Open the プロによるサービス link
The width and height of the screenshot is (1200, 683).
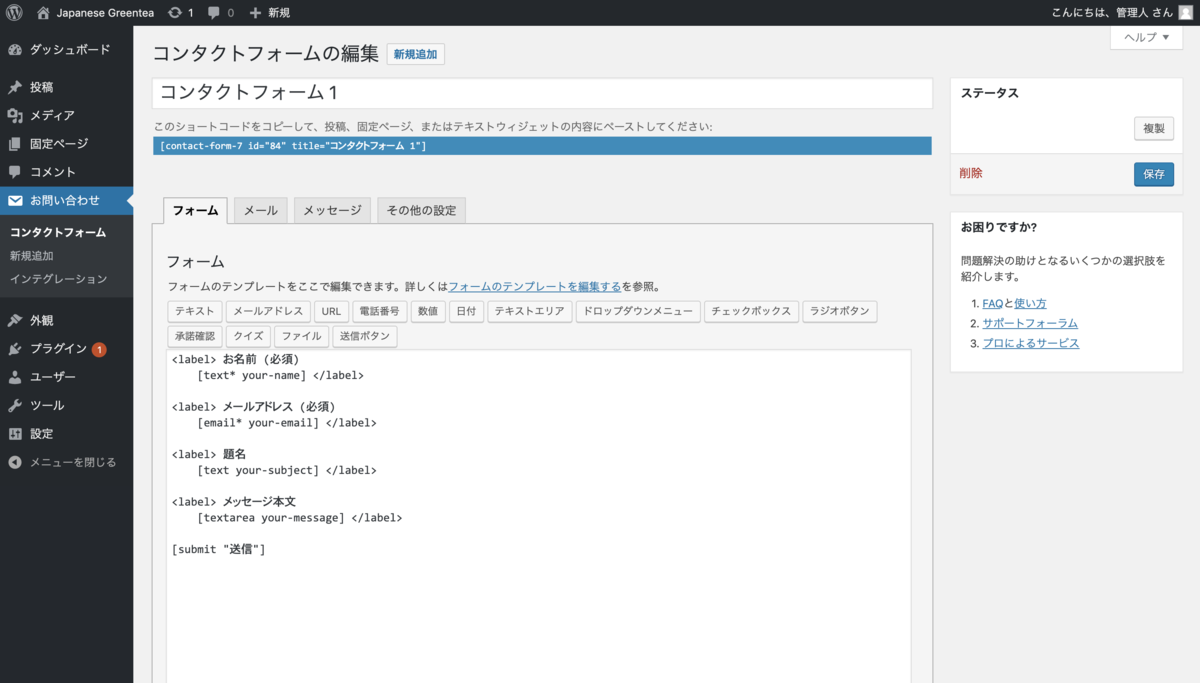(1031, 343)
